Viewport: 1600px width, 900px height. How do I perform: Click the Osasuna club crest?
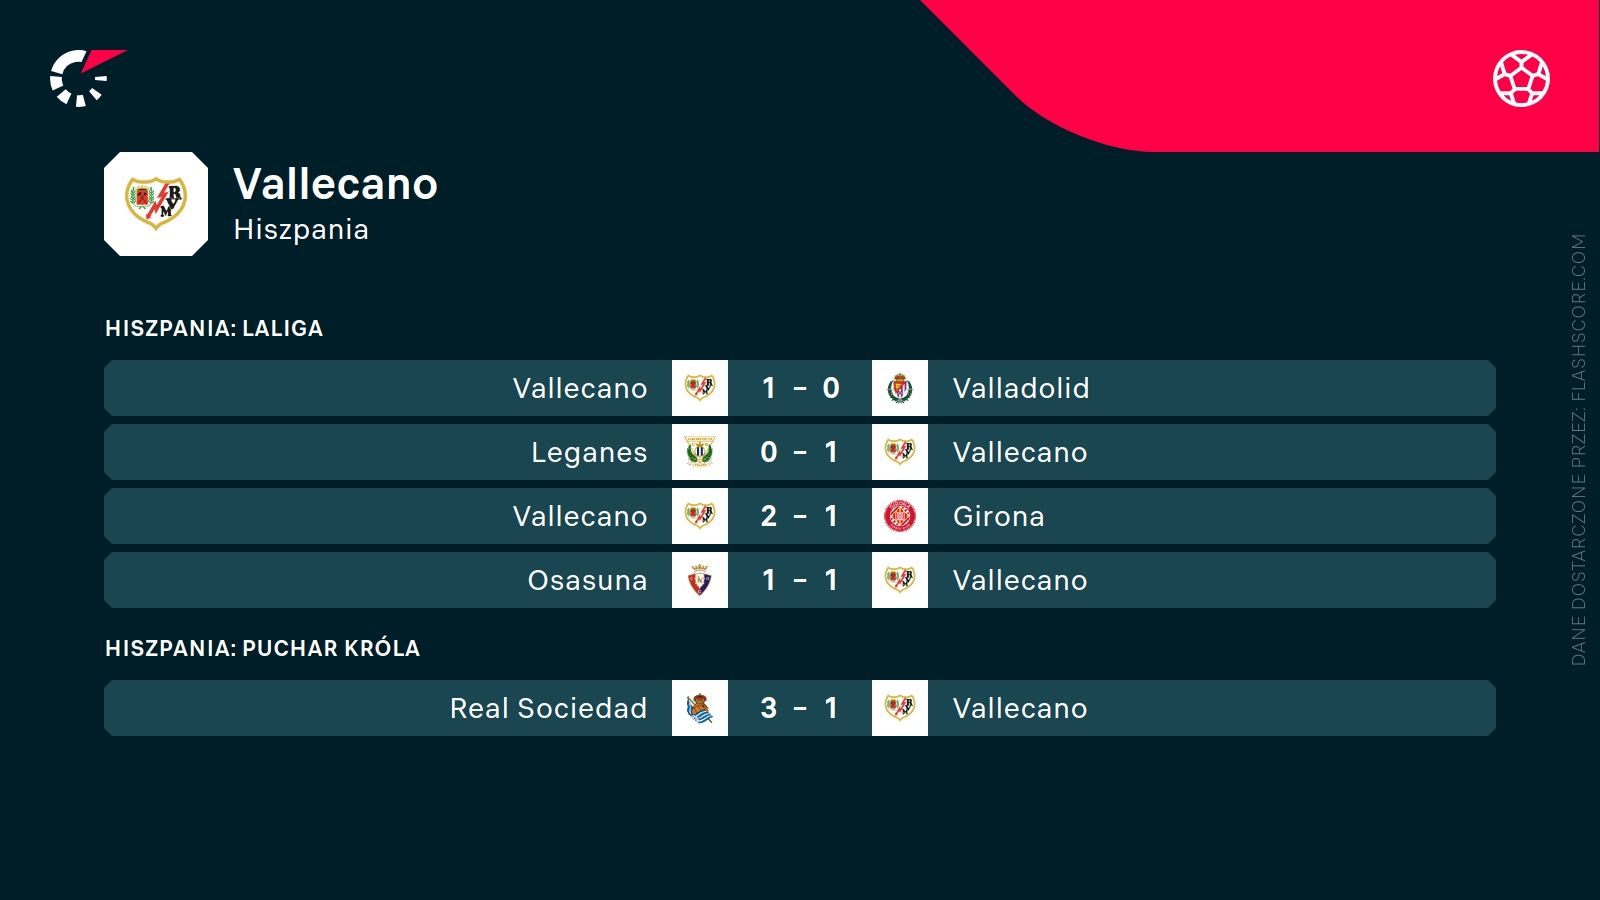tap(700, 580)
